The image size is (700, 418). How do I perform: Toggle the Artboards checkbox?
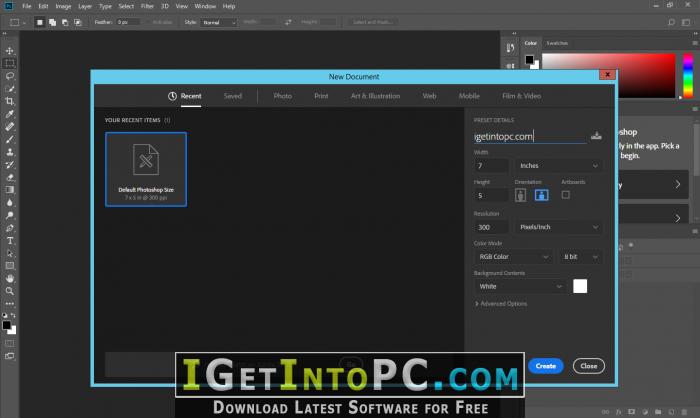(x=565, y=195)
